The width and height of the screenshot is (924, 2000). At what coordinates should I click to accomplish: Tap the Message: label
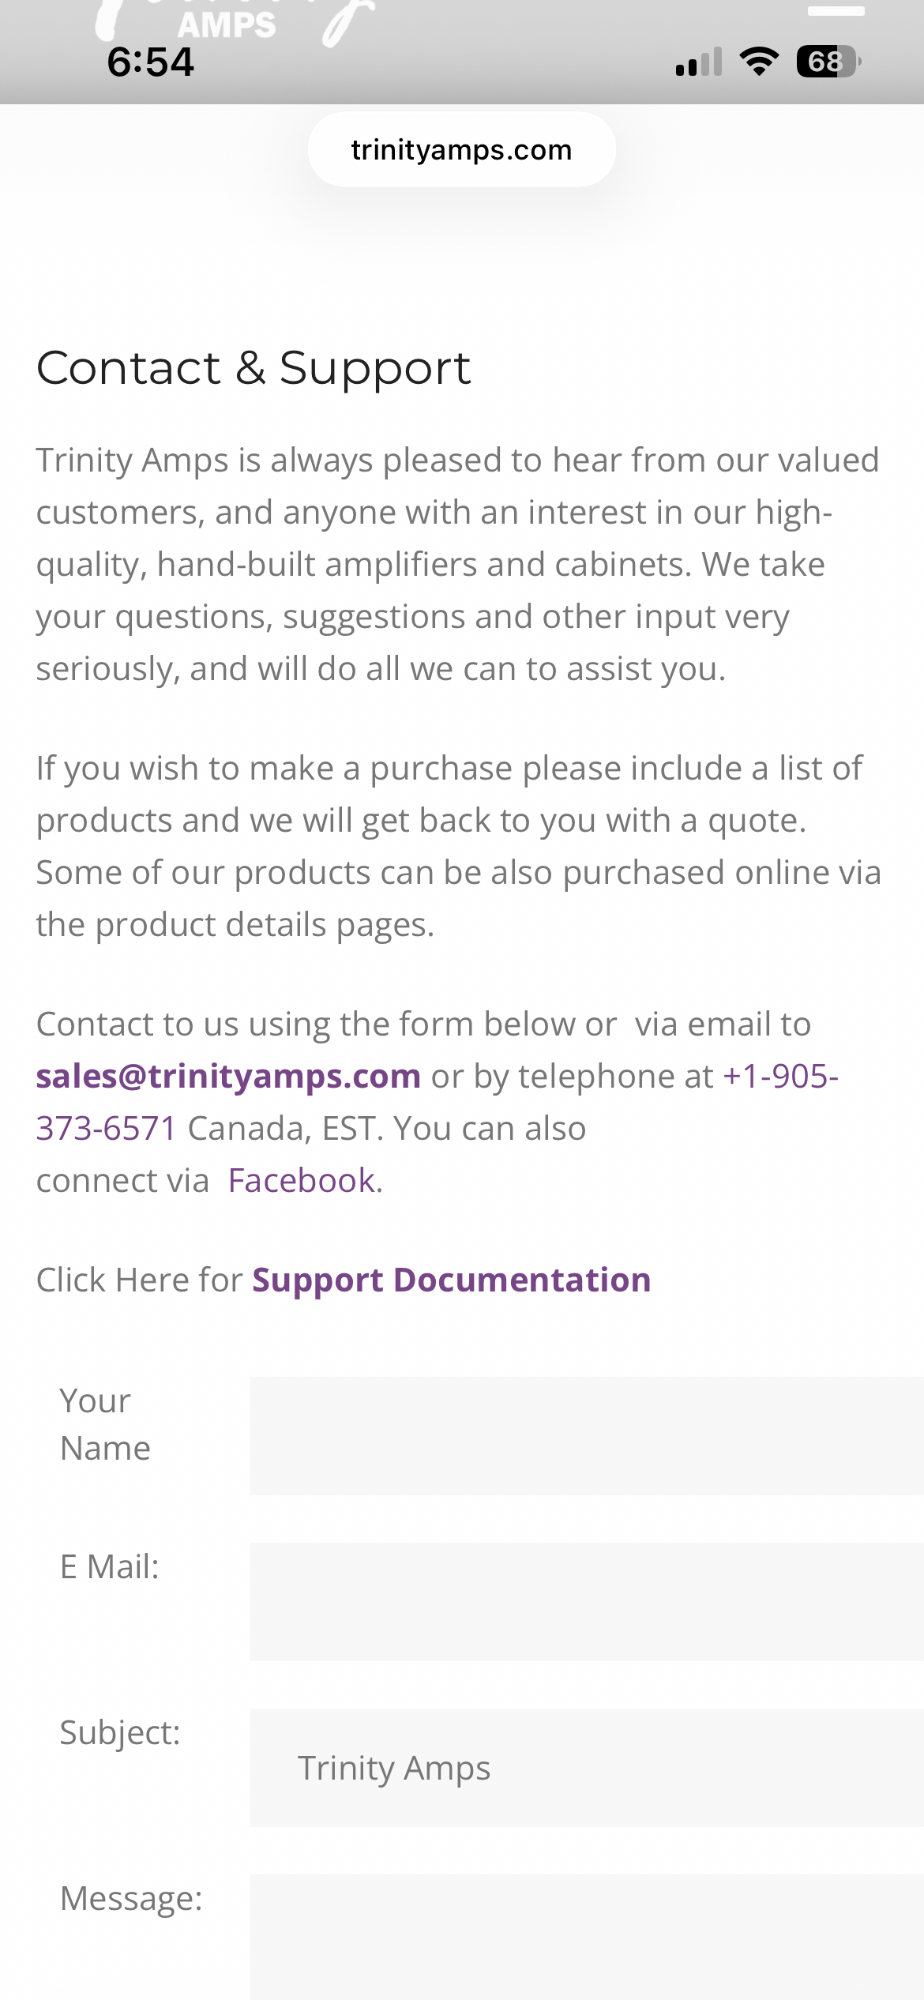(x=131, y=1899)
